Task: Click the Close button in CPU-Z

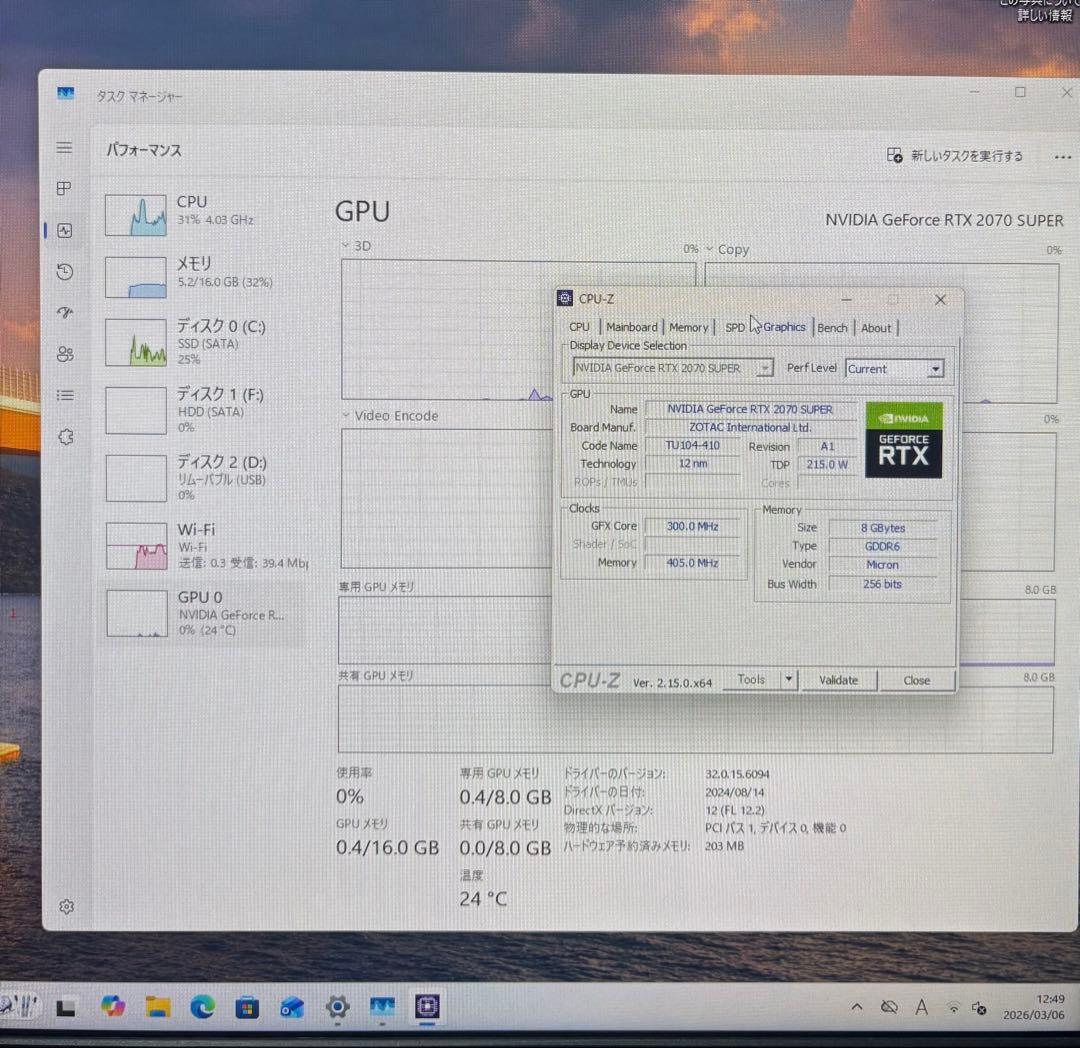Action: point(916,680)
